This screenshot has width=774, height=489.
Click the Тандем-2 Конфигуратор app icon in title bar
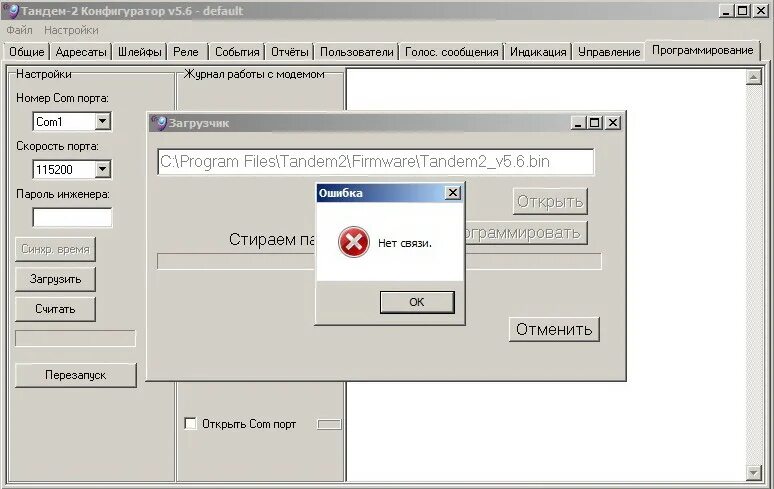[x=11, y=11]
